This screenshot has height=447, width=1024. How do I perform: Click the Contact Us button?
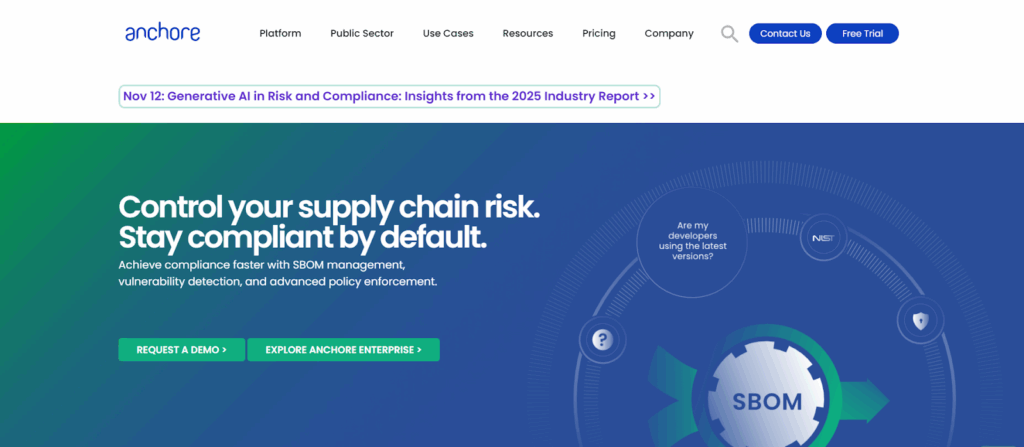tap(785, 33)
